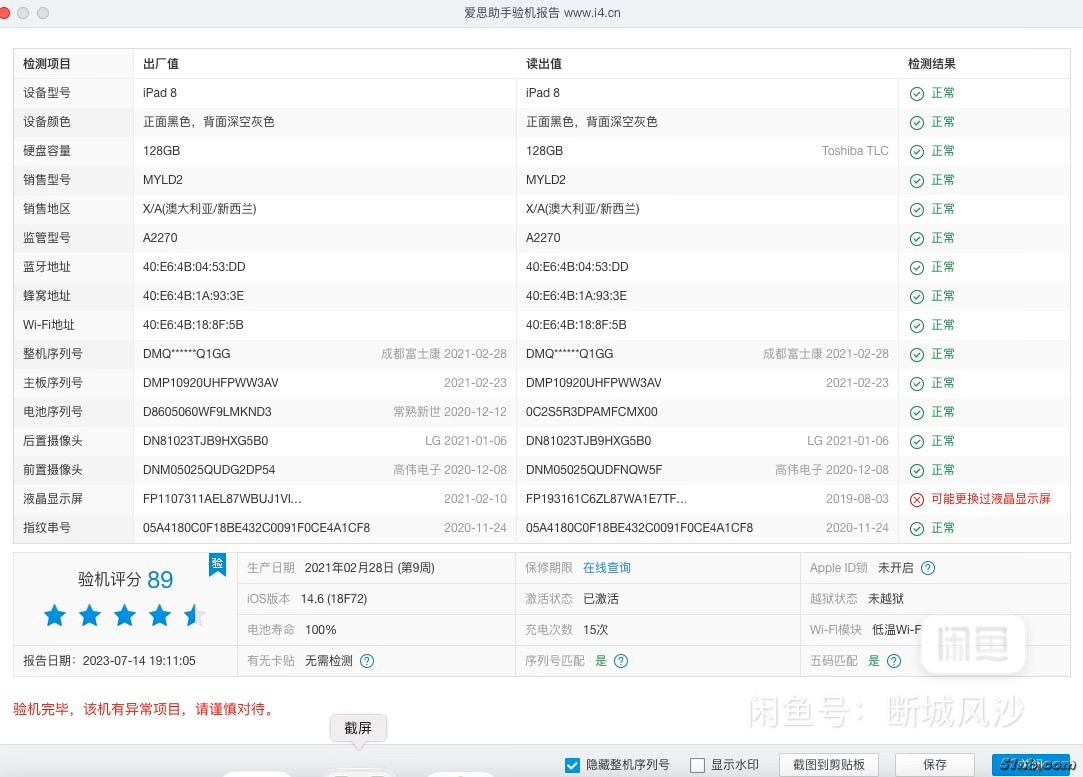Click the 保存 button
Image resolution: width=1083 pixels, height=777 pixels.
[x=935, y=765]
